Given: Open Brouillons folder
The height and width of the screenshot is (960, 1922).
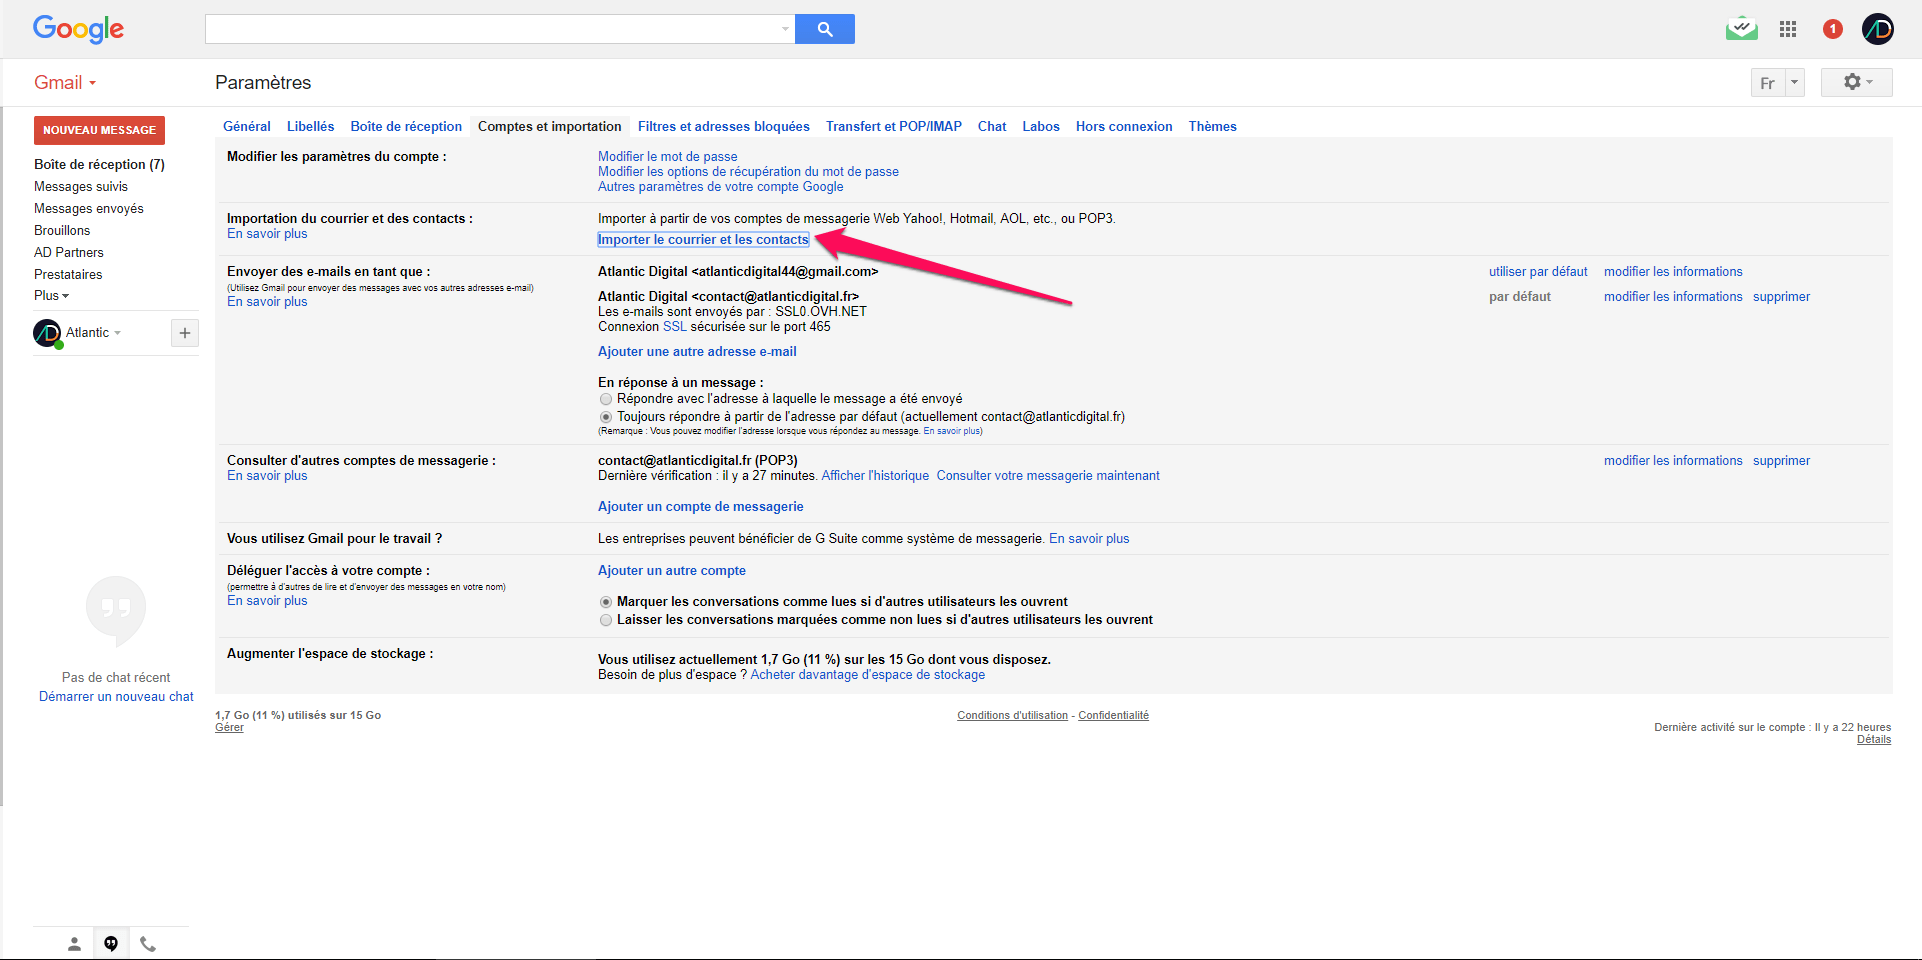Looking at the screenshot, I should [x=62, y=230].
